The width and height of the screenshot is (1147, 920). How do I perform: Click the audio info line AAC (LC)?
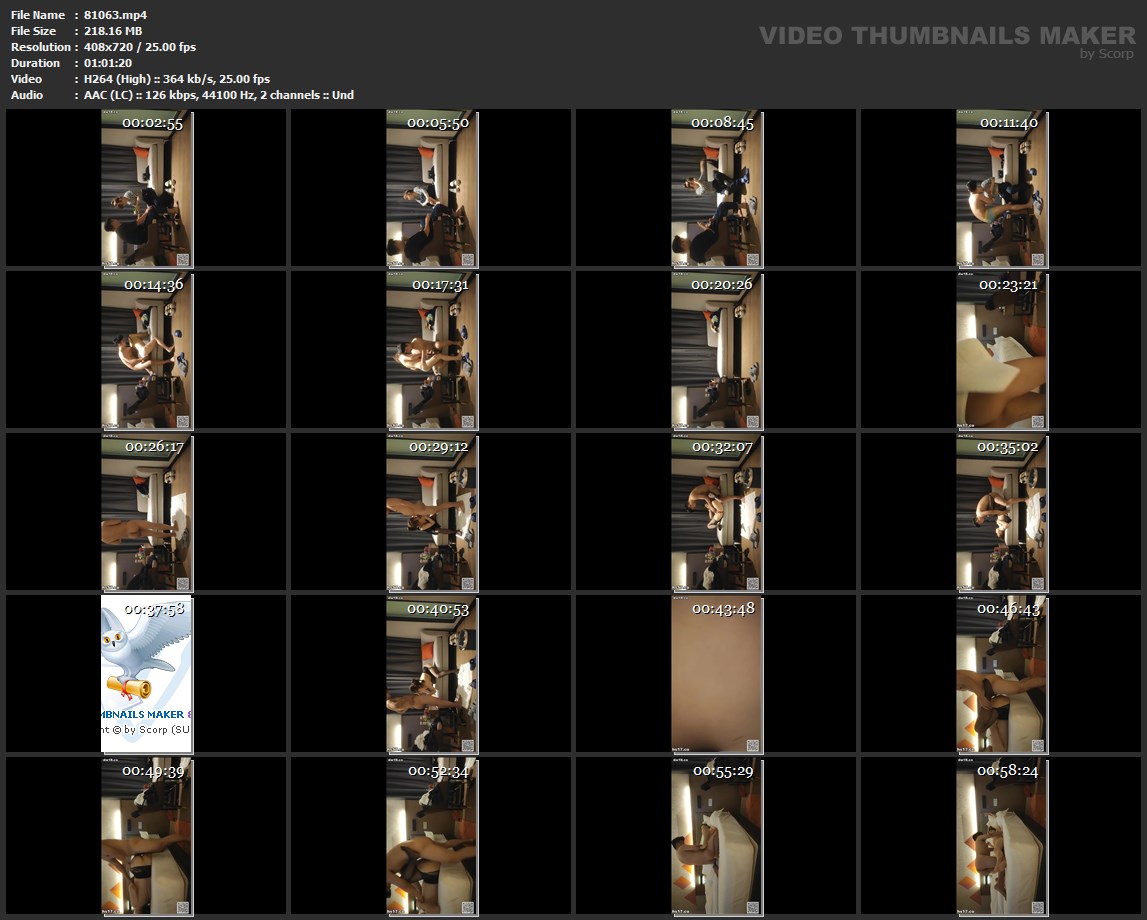(x=219, y=95)
